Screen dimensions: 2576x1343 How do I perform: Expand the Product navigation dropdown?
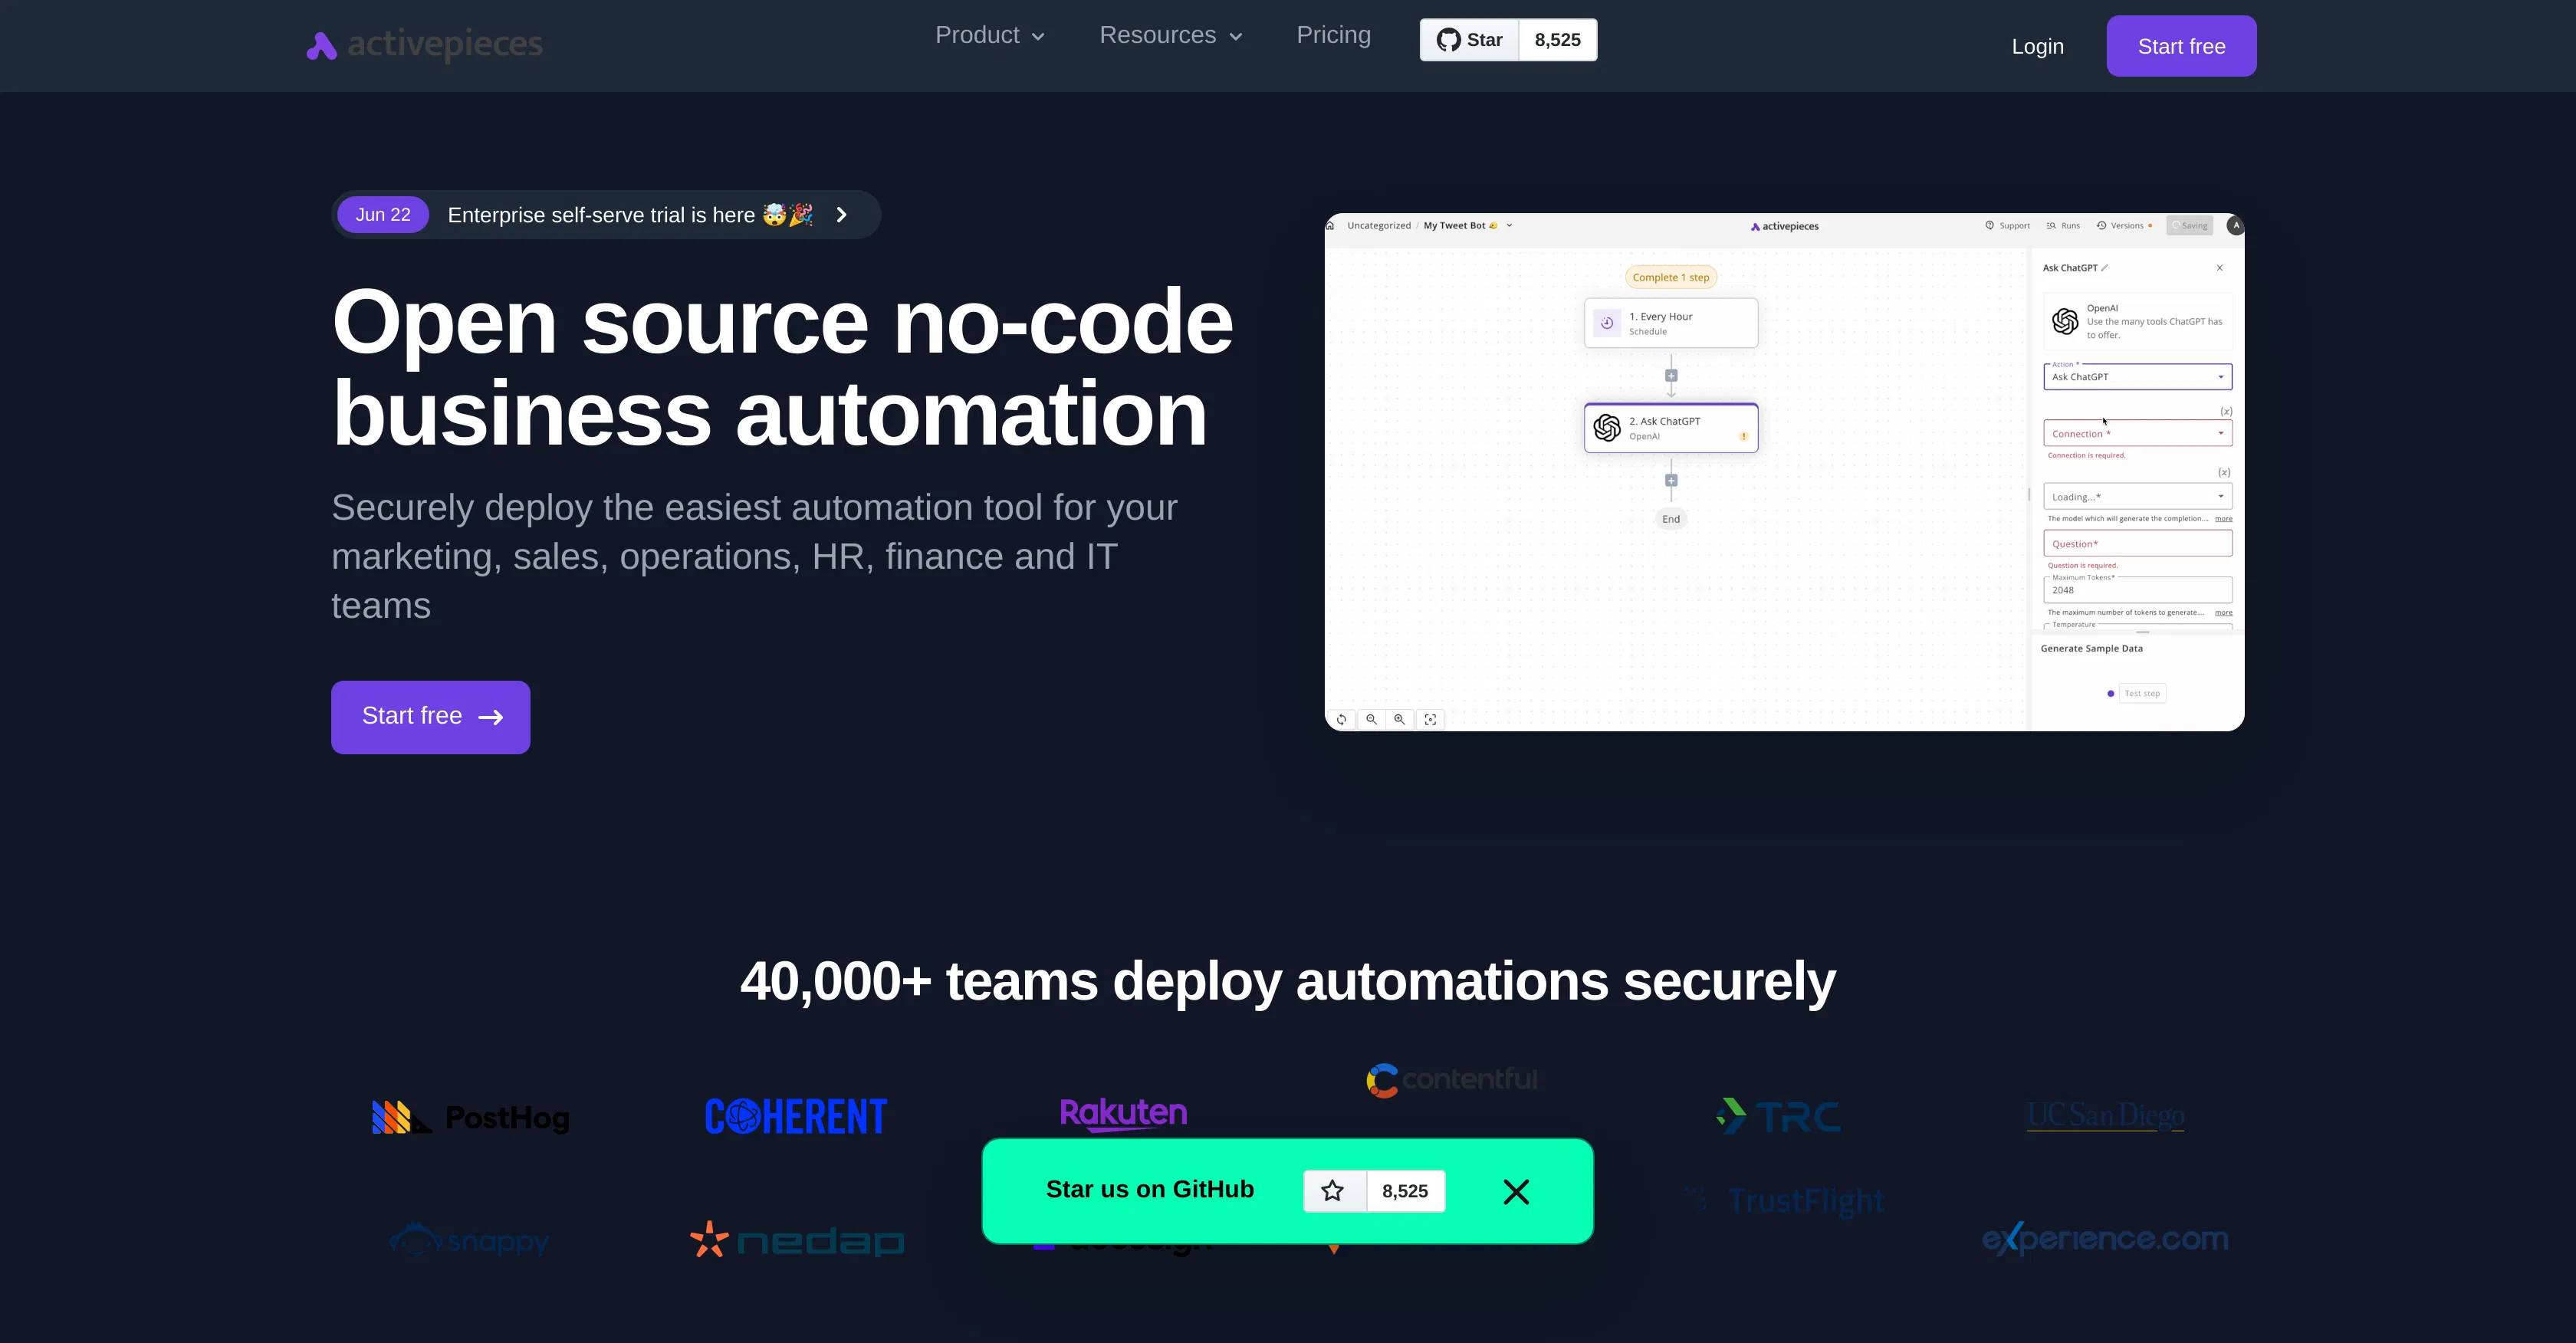[989, 35]
